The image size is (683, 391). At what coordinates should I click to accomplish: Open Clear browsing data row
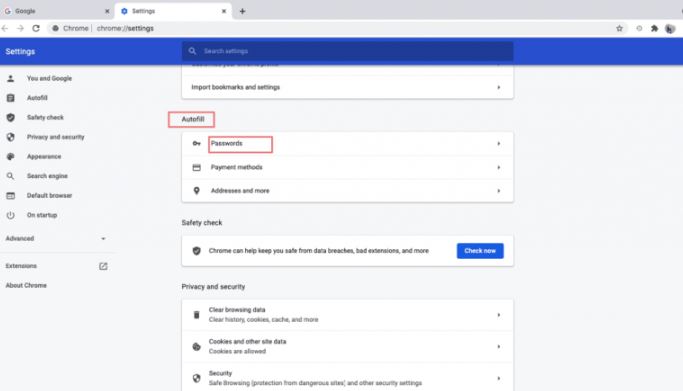point(347,315)
